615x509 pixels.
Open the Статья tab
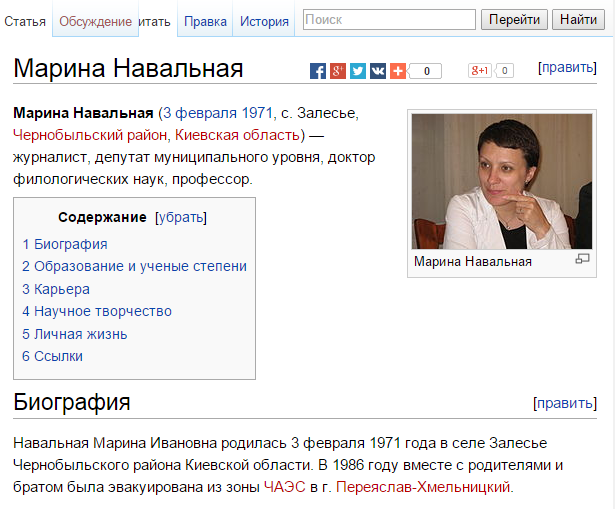pyautogui.click(x=25, y=21)
